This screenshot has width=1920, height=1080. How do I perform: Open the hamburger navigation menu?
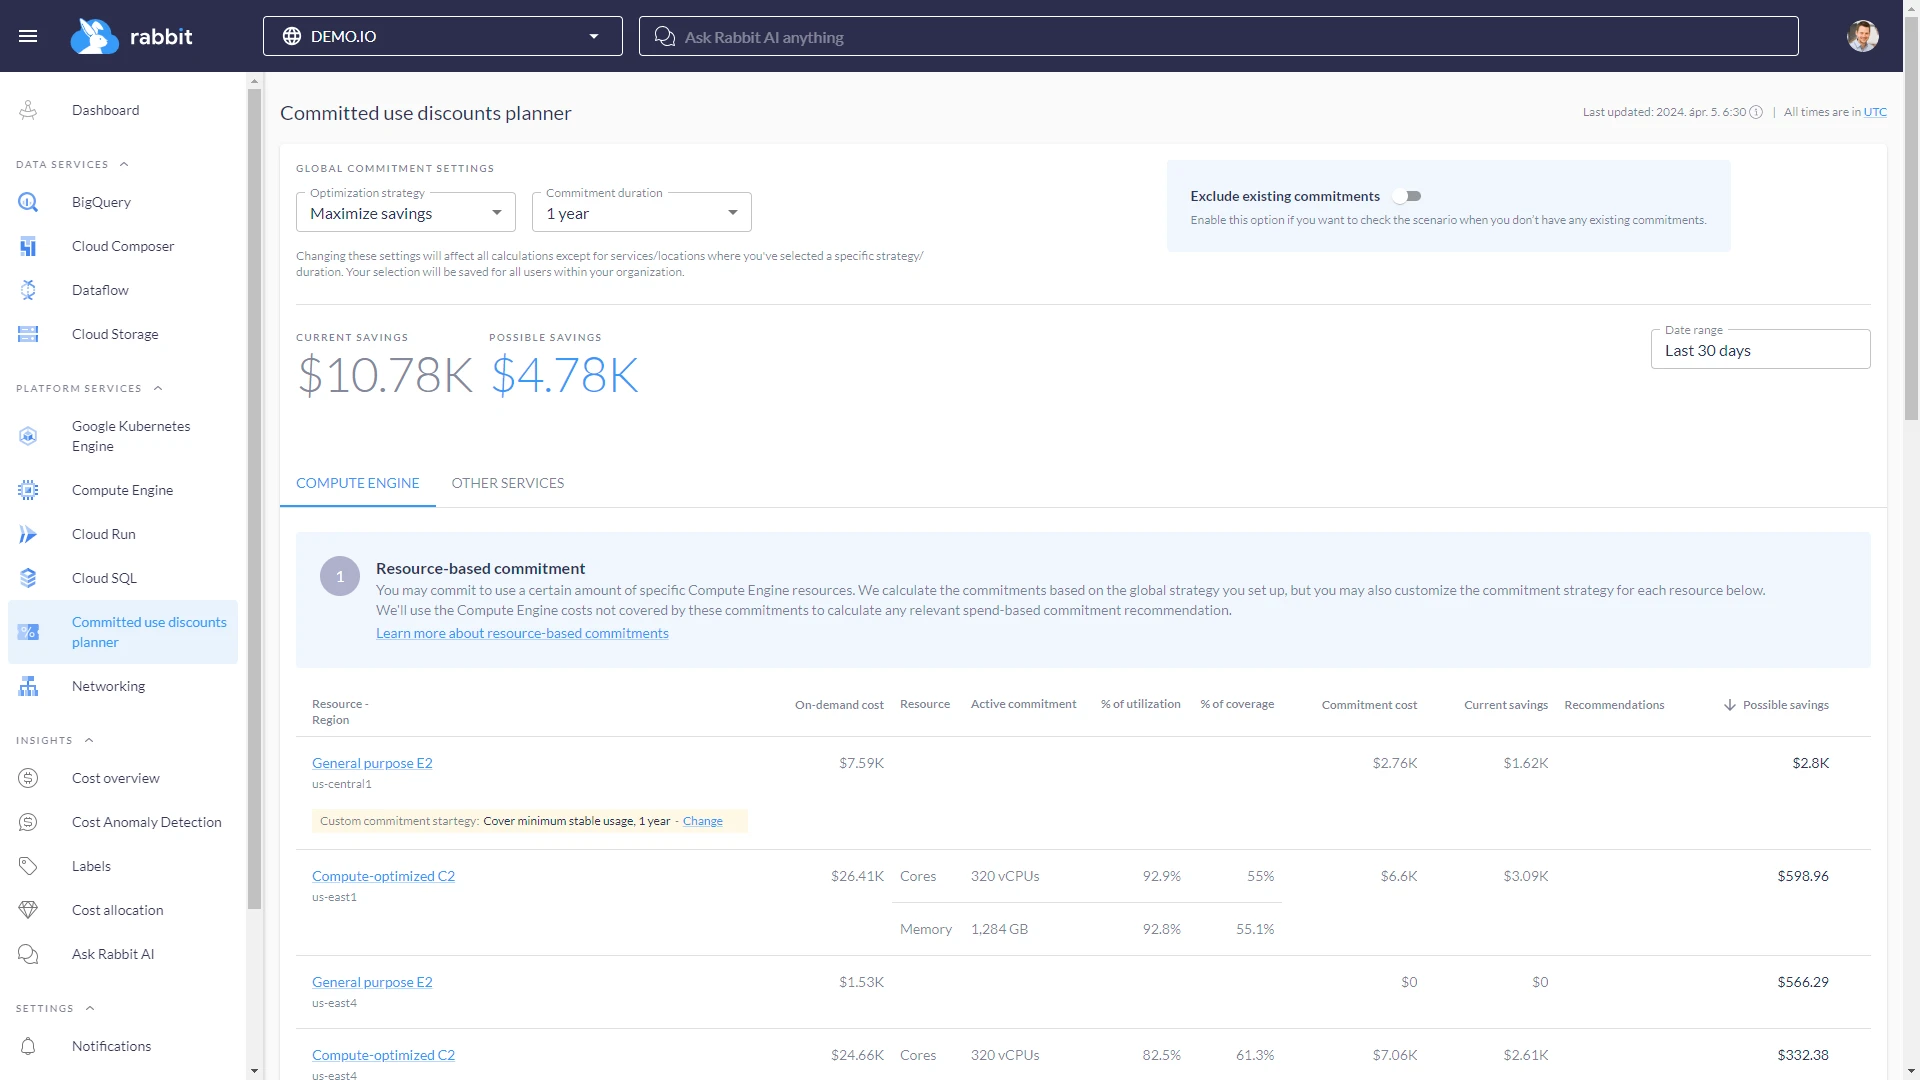(28, 36)
